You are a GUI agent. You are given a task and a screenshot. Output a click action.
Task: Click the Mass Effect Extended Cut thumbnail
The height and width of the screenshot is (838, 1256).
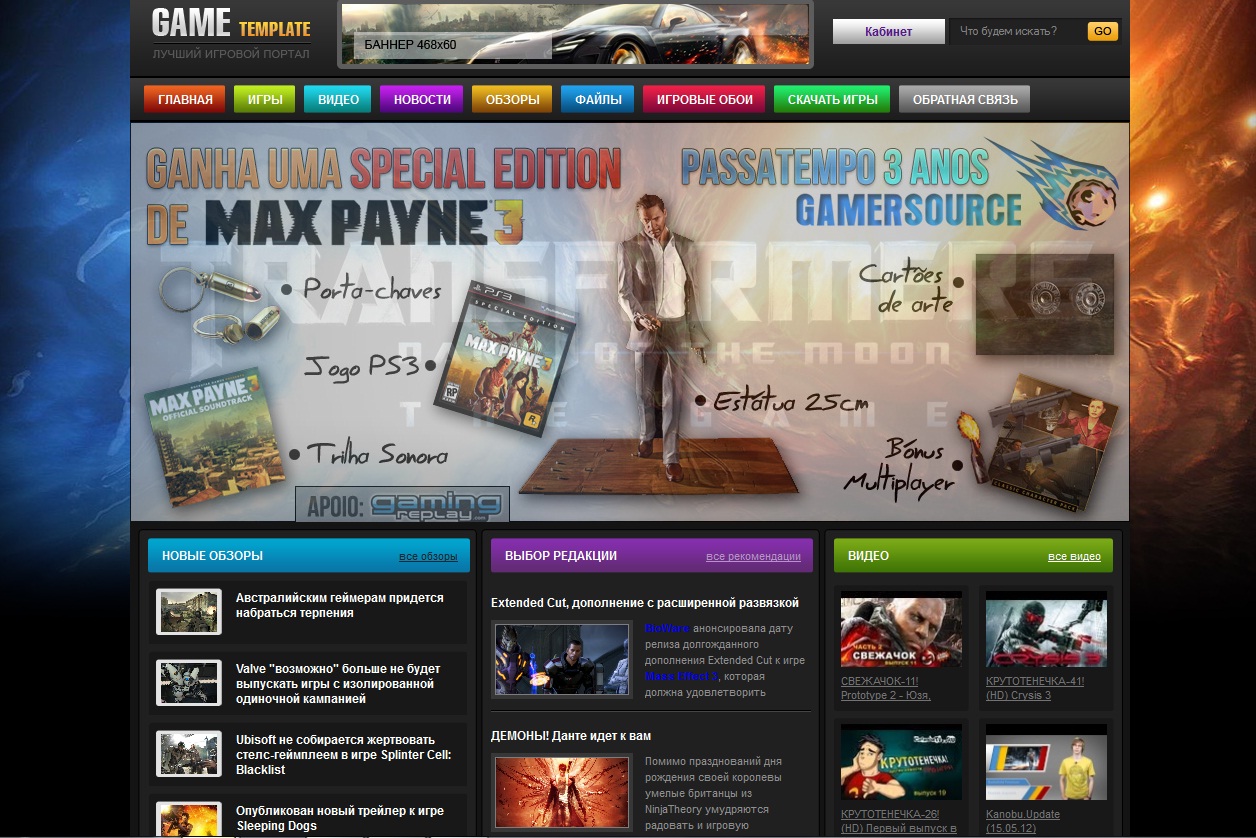(x=562, y=659)
